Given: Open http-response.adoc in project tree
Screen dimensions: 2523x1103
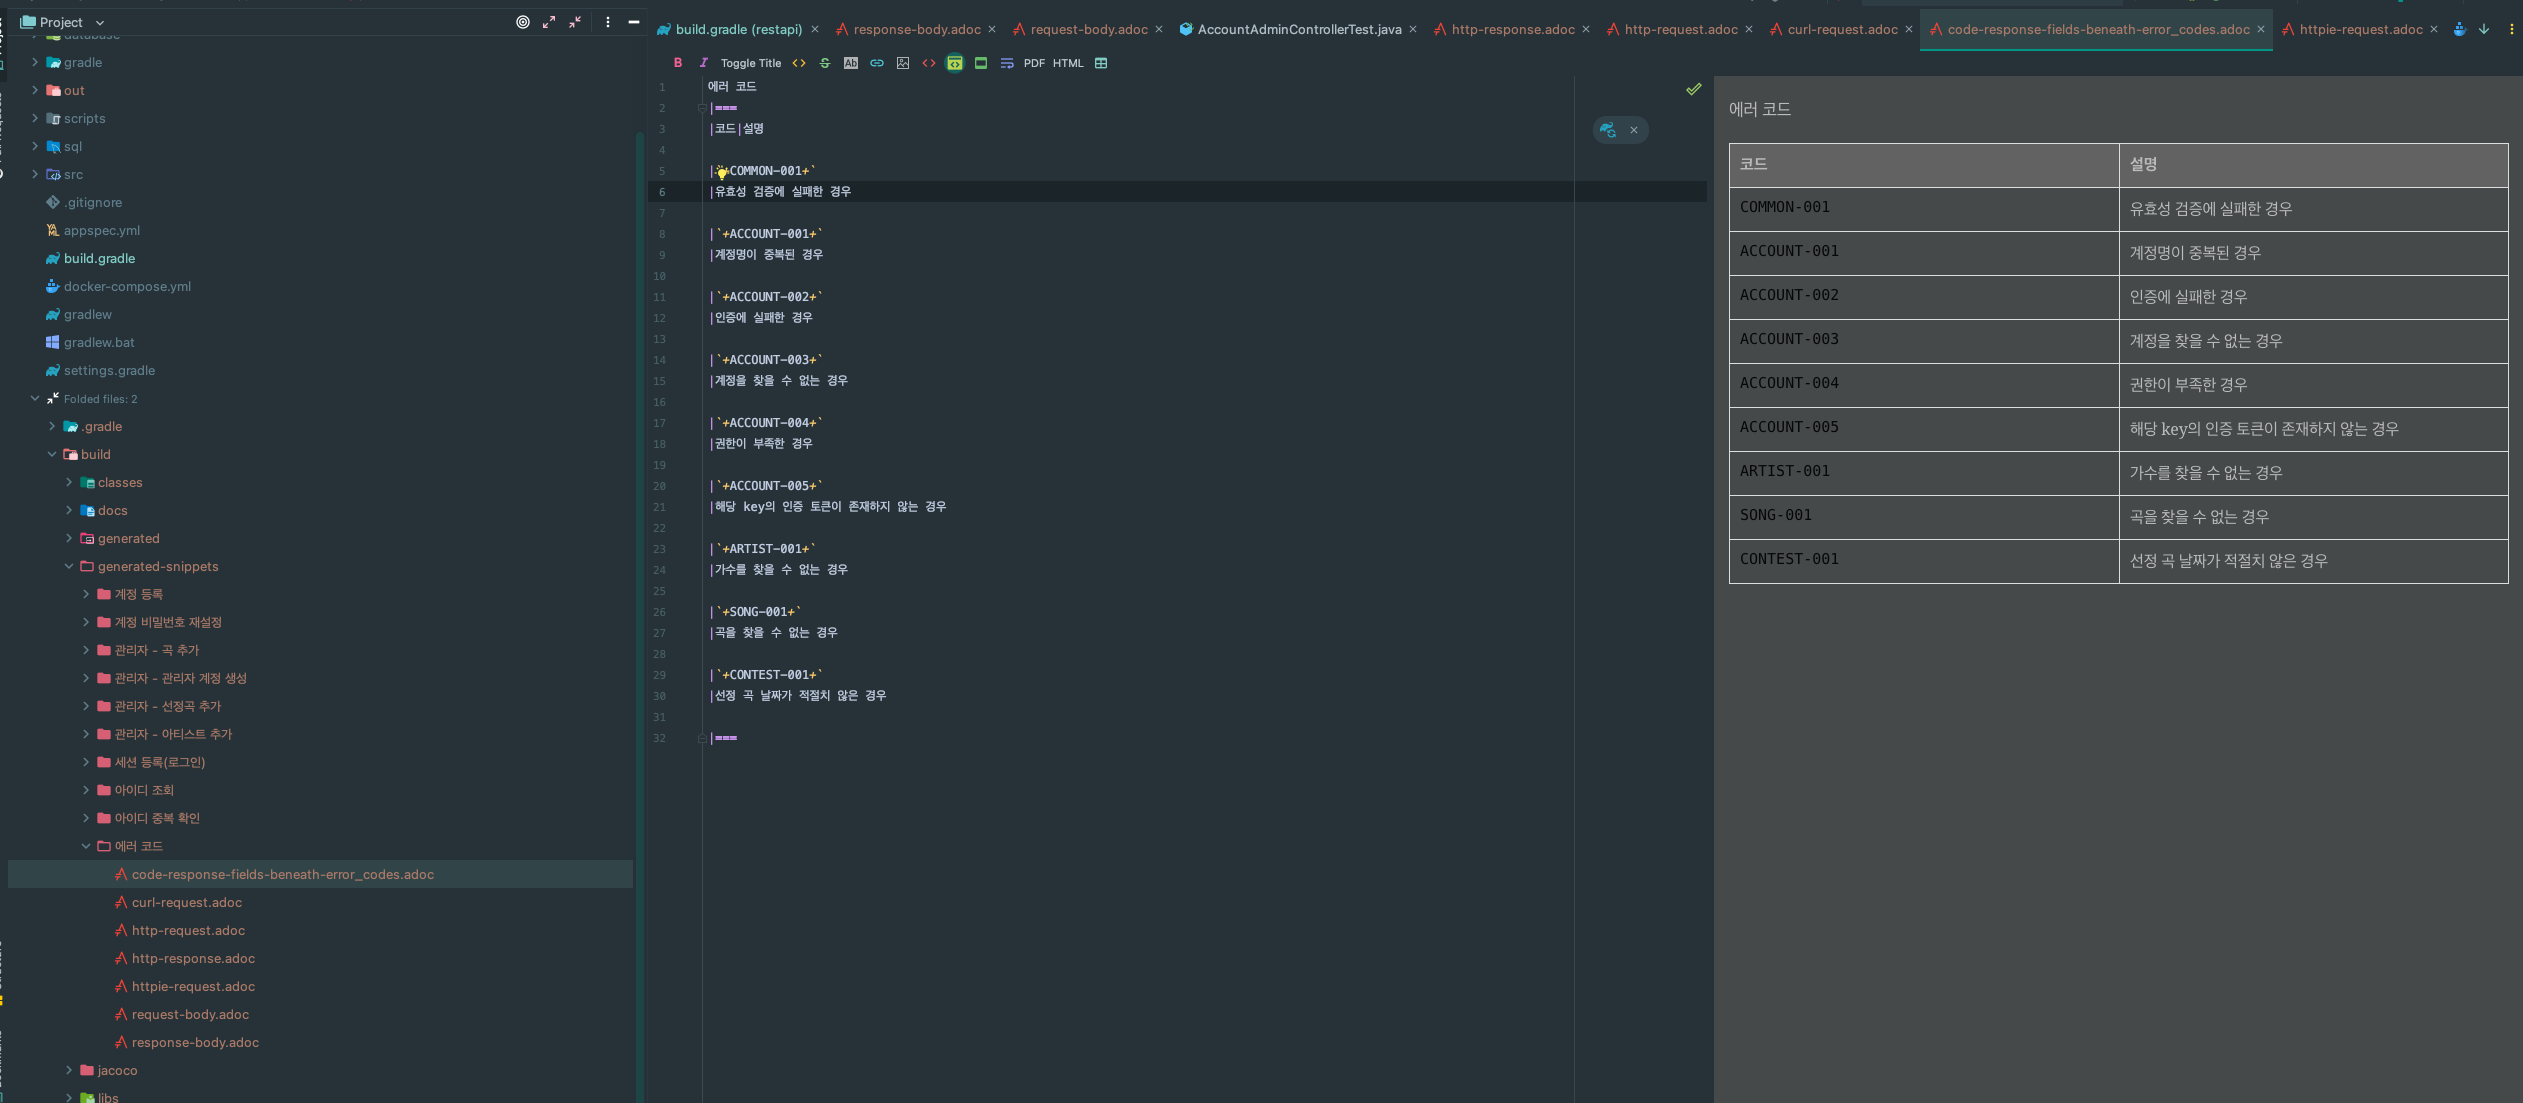Looking at the screenshot, I should click(x=193, y=958).
